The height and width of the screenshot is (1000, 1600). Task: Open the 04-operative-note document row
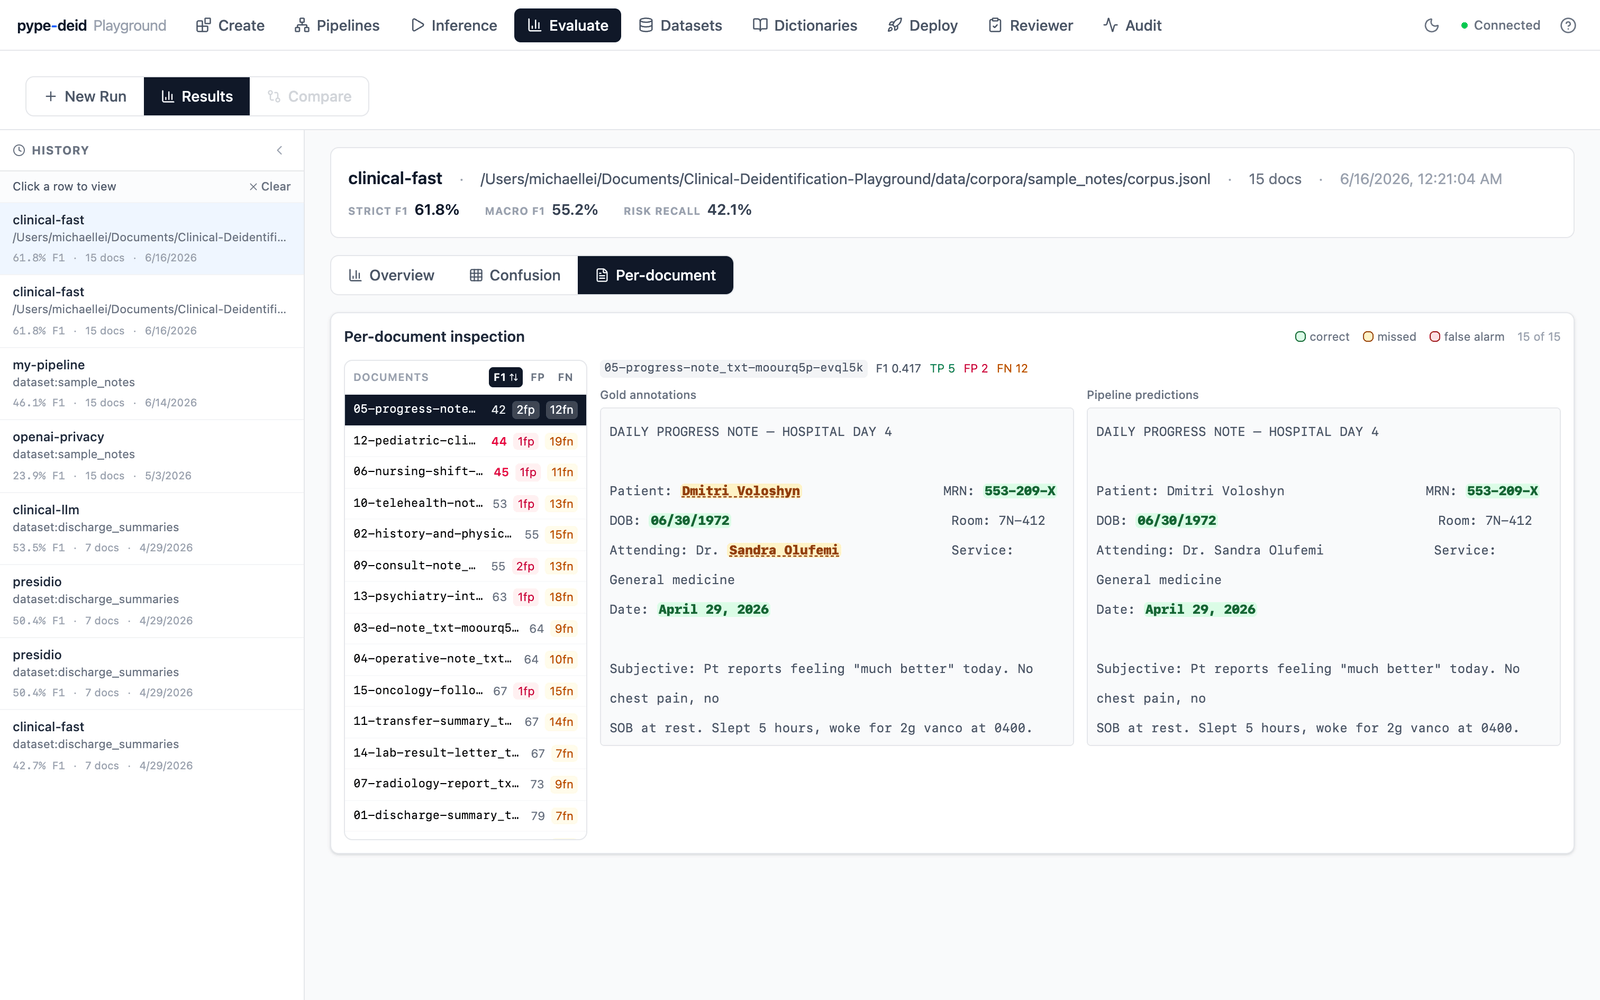tap(465, 659)
